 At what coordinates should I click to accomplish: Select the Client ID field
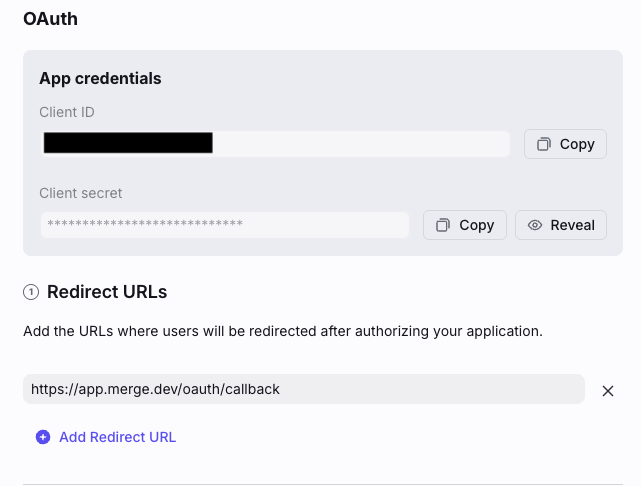tap(275, 144)
